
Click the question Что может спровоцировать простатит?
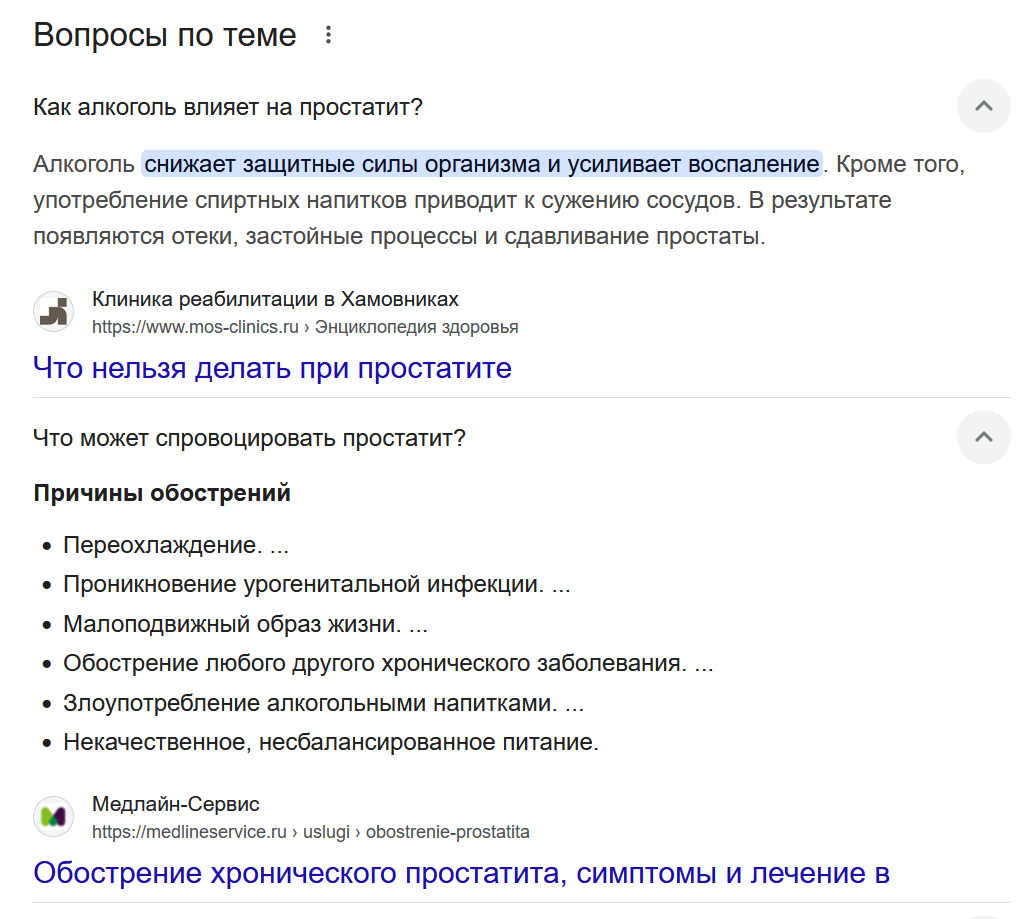pos(249,438)
